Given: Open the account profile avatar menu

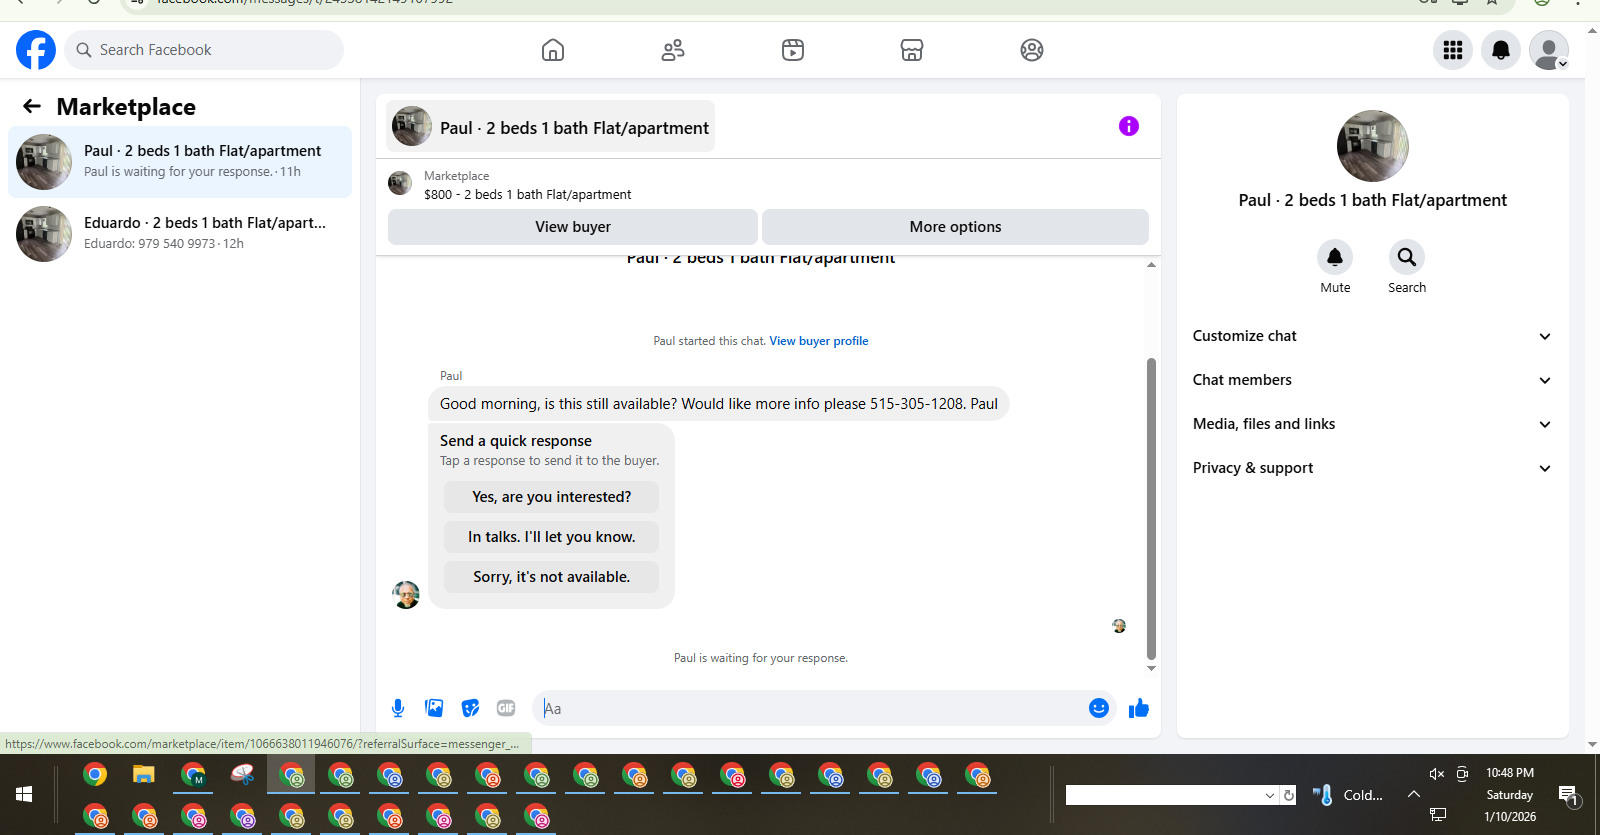Looking at the screenshot, I should (x=1549, y=50).
